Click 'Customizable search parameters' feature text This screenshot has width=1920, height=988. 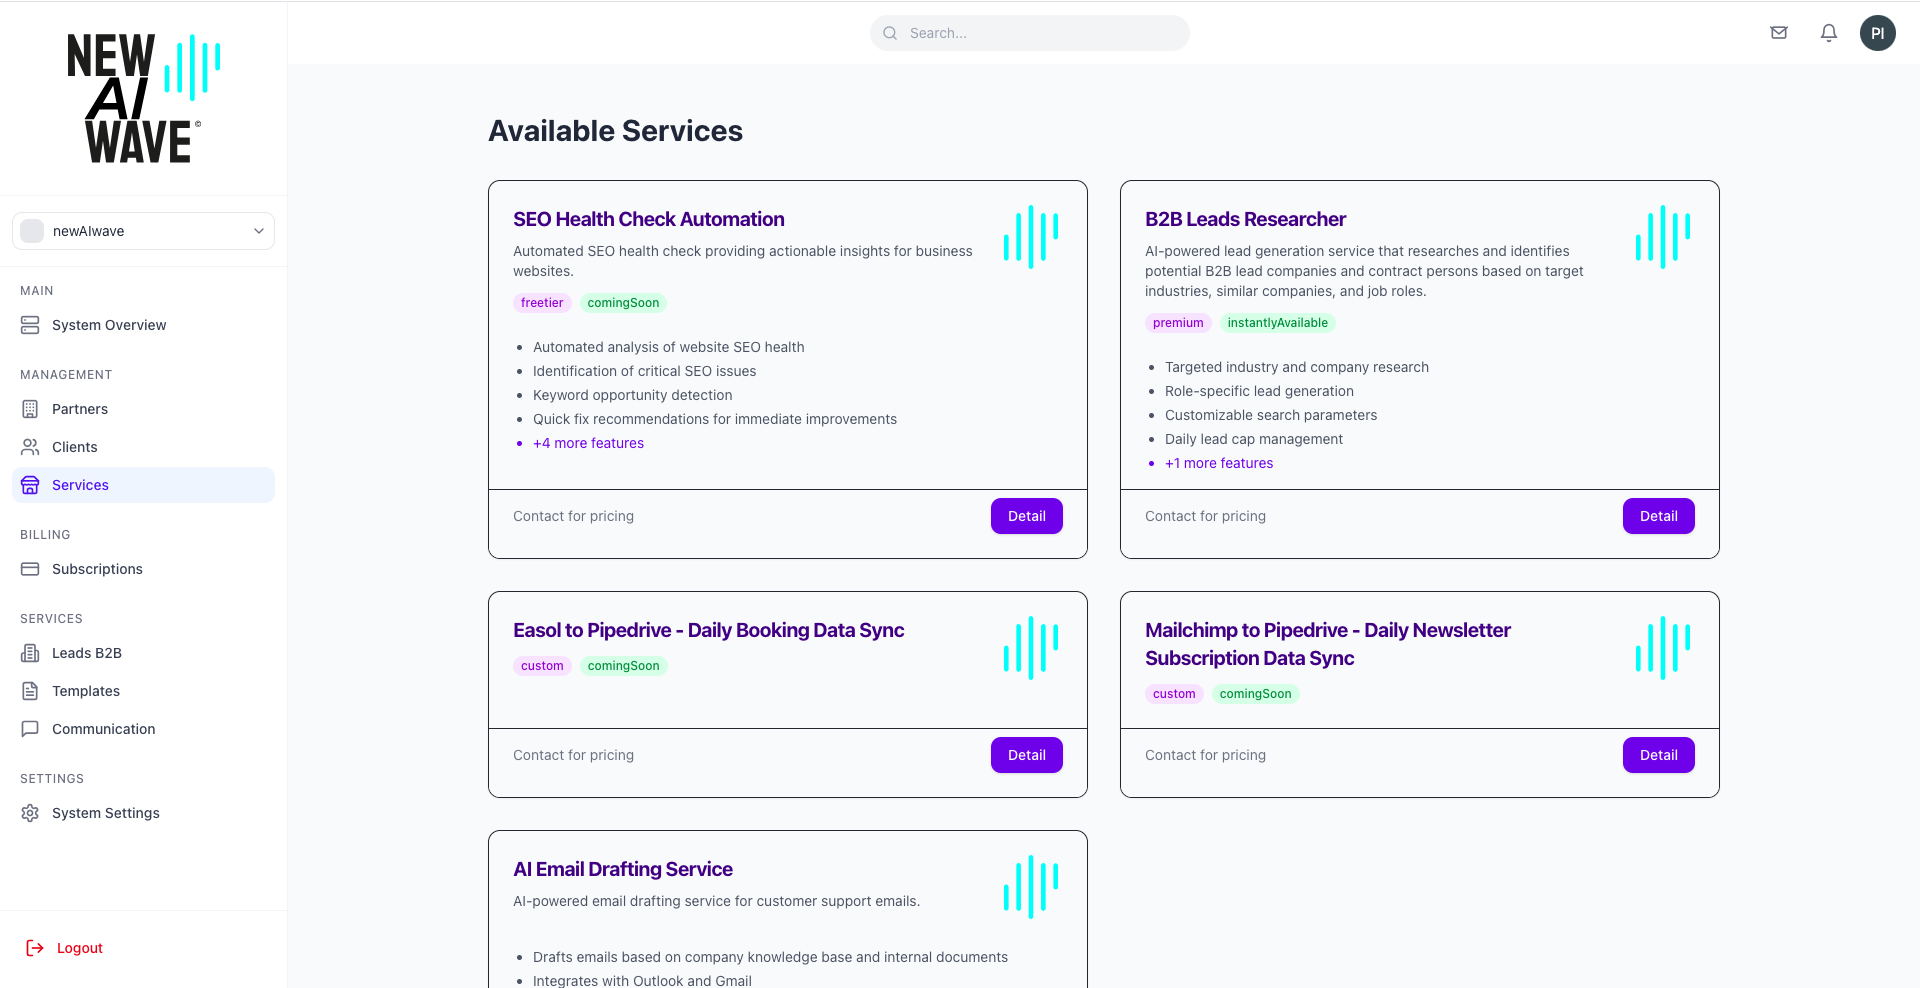pos(1271,415)
